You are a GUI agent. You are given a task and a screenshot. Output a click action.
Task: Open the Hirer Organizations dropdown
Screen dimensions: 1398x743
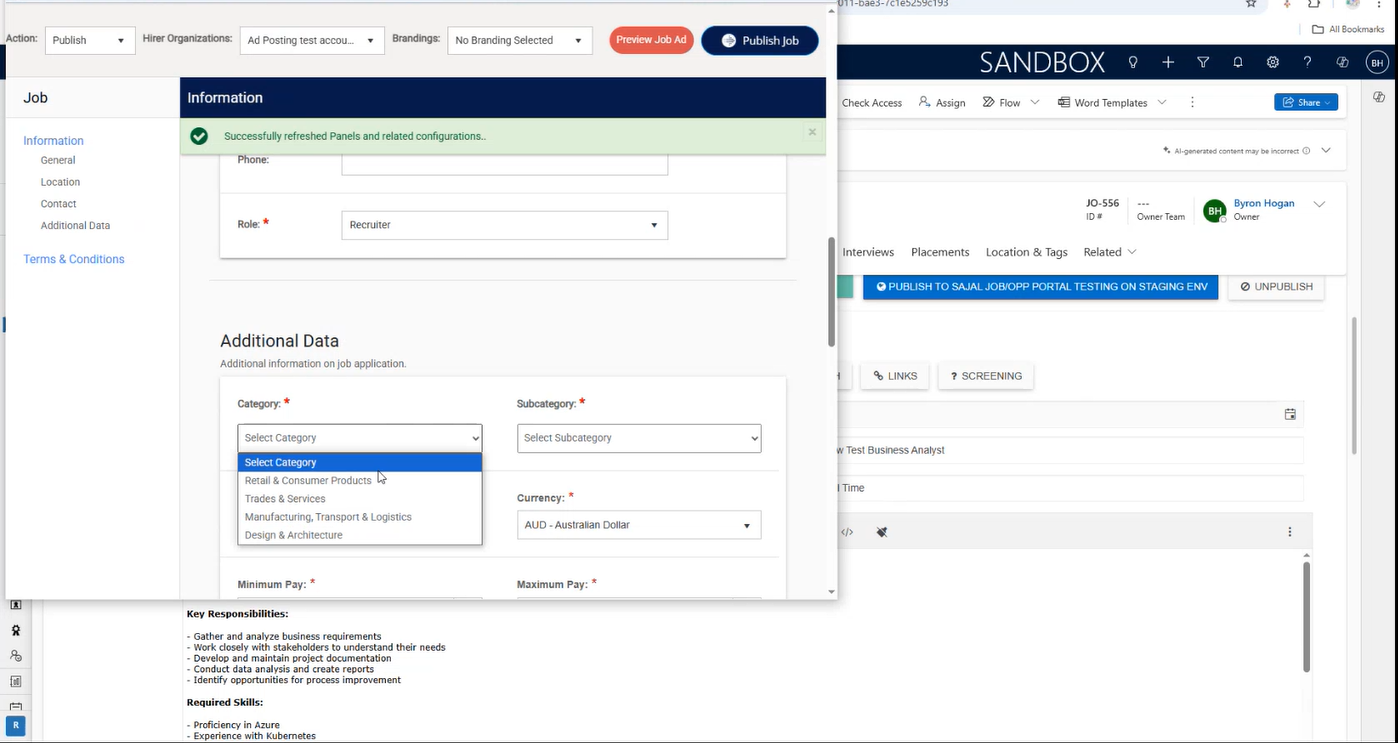click(312, 40)
